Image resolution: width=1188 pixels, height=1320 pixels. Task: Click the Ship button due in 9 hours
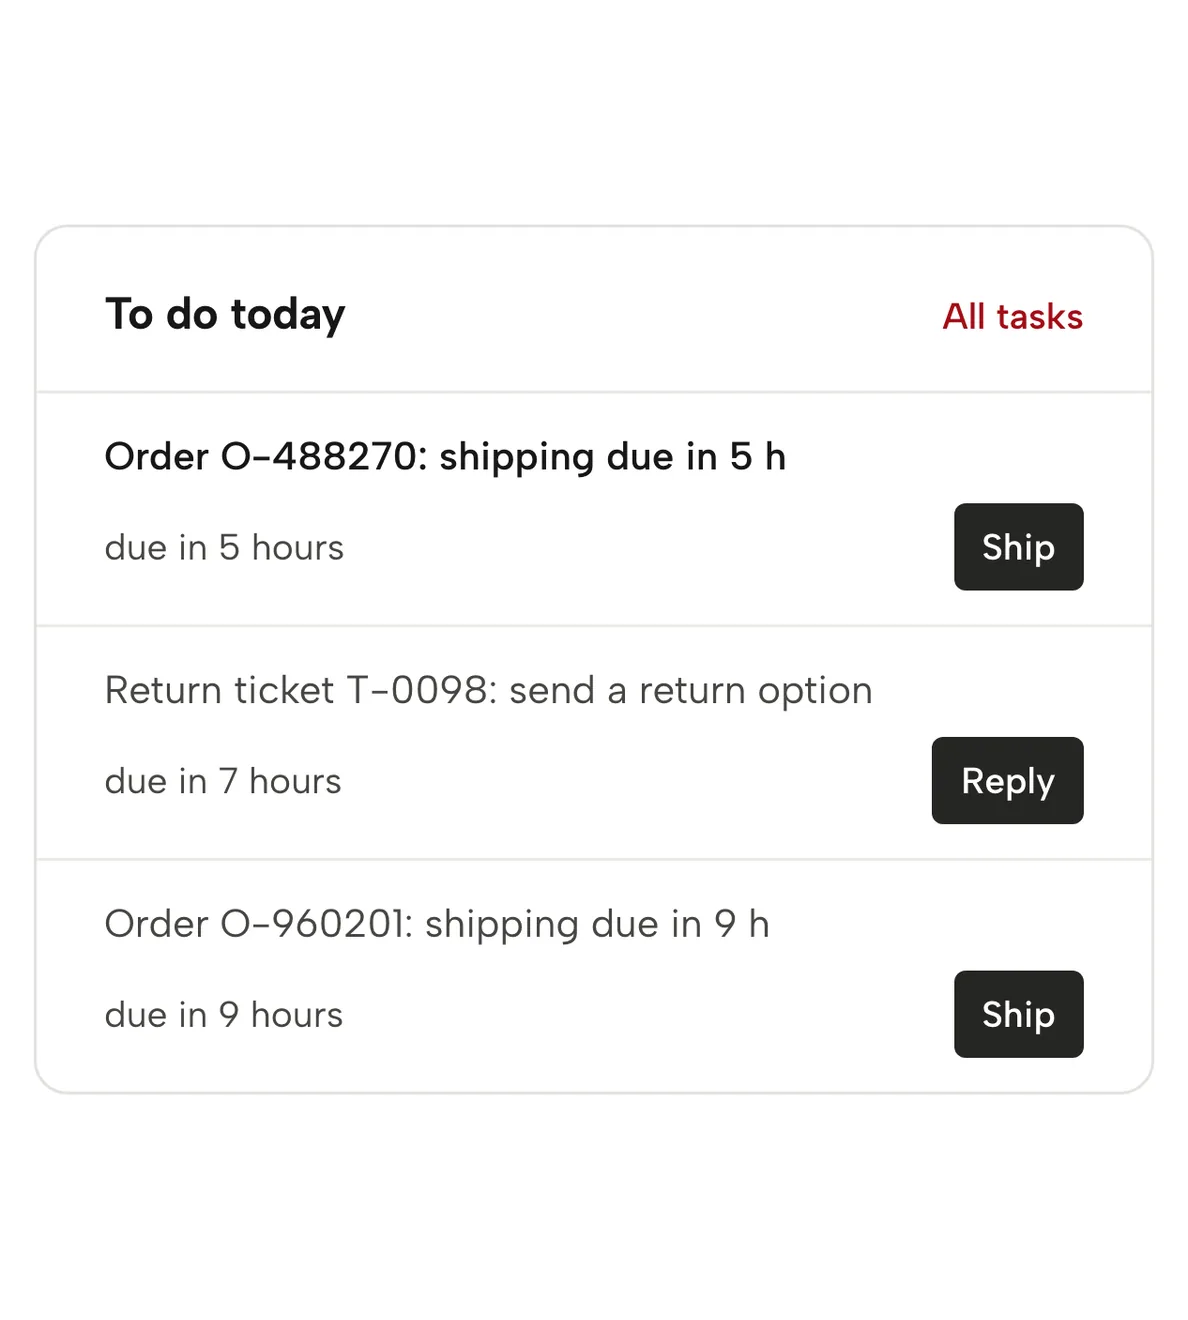pos(1018,1014)
